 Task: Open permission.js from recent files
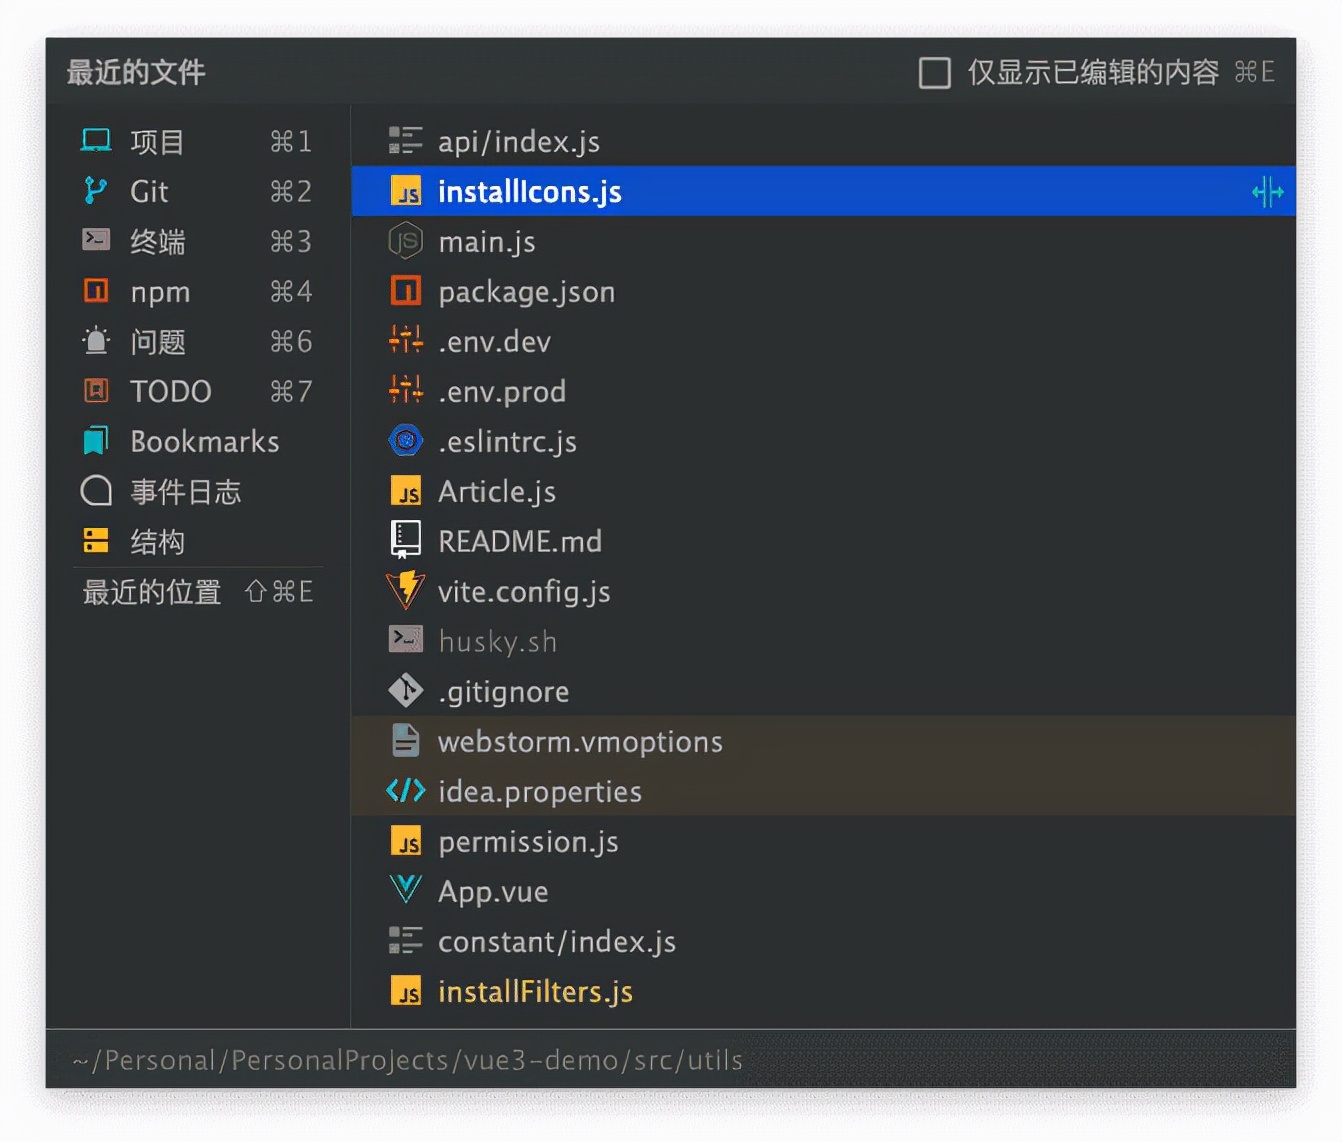tap(823, 841)
